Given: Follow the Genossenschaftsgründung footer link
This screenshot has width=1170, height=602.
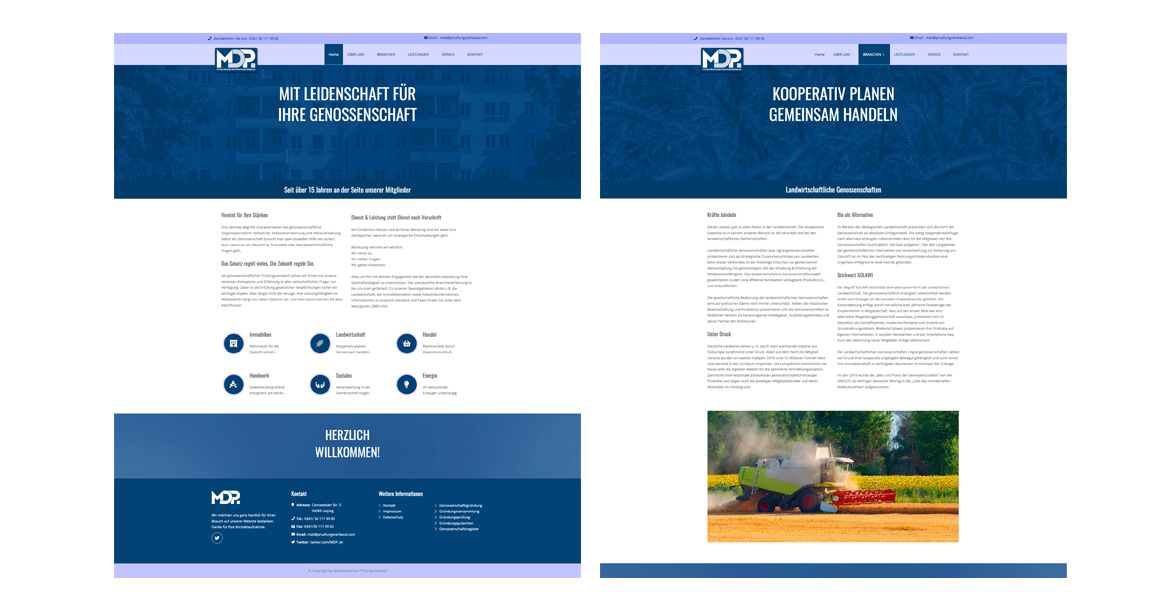Looking at the screenshot, I should (460, 505).
